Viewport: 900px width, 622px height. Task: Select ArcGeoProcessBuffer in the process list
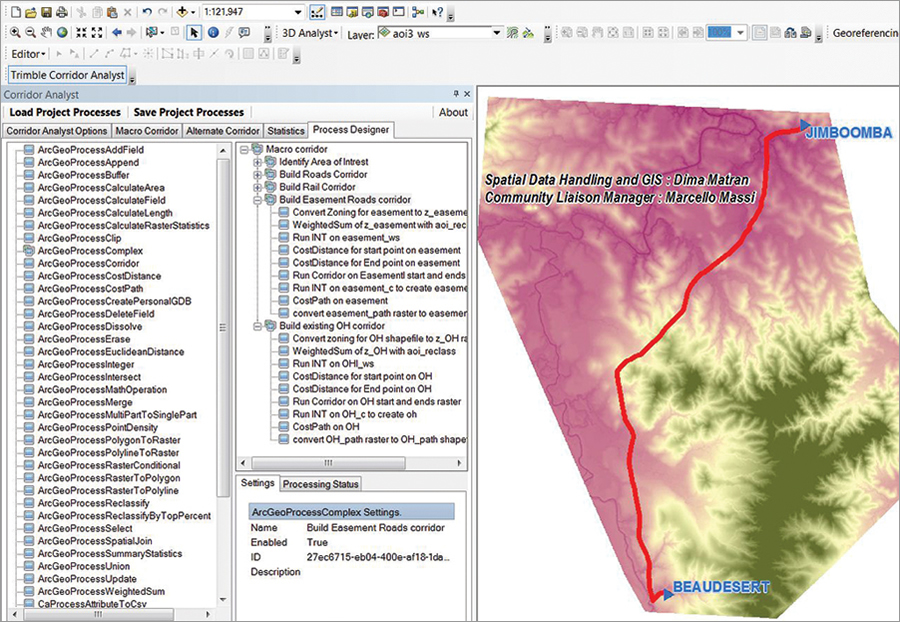click(x=85, y=173)
